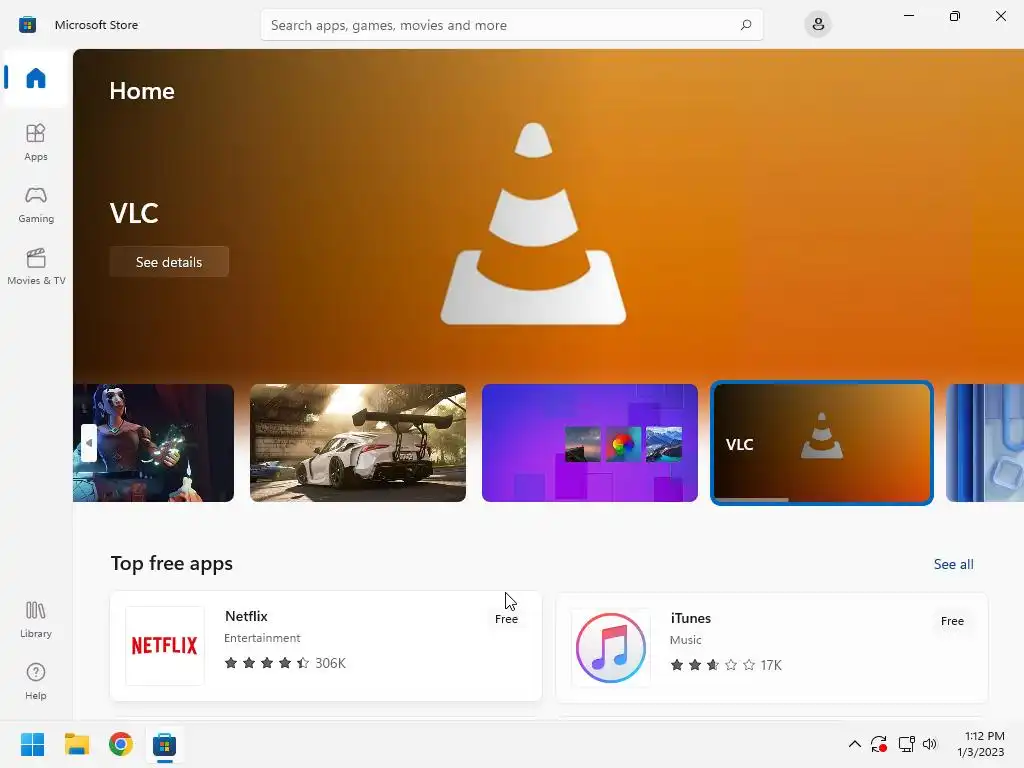Click the Netflix app logo
This screenshot has height=768, width=1024.
pyautogui.click(x=165, y=646)
